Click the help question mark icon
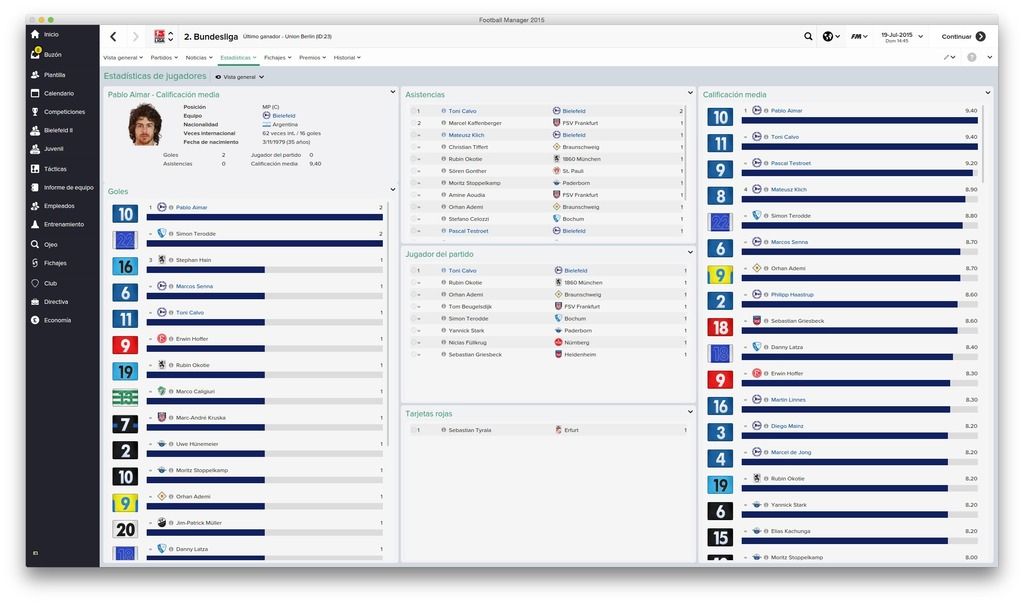This screenshot has width=1024, height=604. 972,57
